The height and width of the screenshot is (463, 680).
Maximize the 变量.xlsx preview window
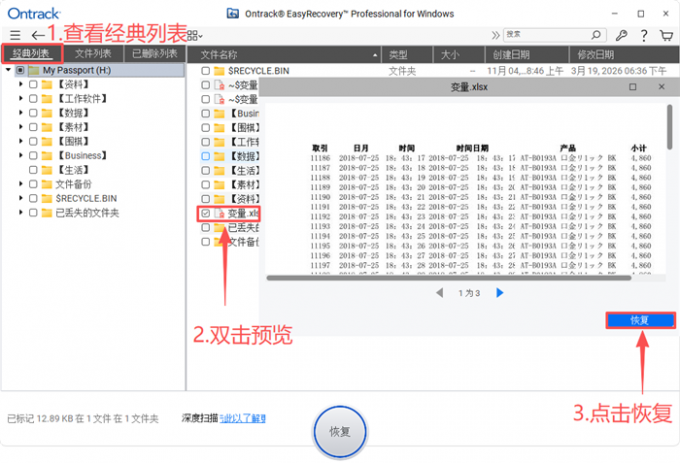(633, 87)
